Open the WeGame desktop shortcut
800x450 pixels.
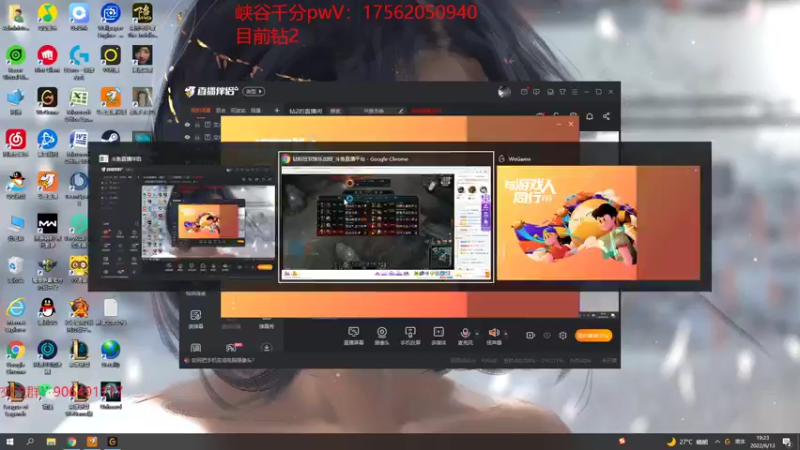(47, 102)
